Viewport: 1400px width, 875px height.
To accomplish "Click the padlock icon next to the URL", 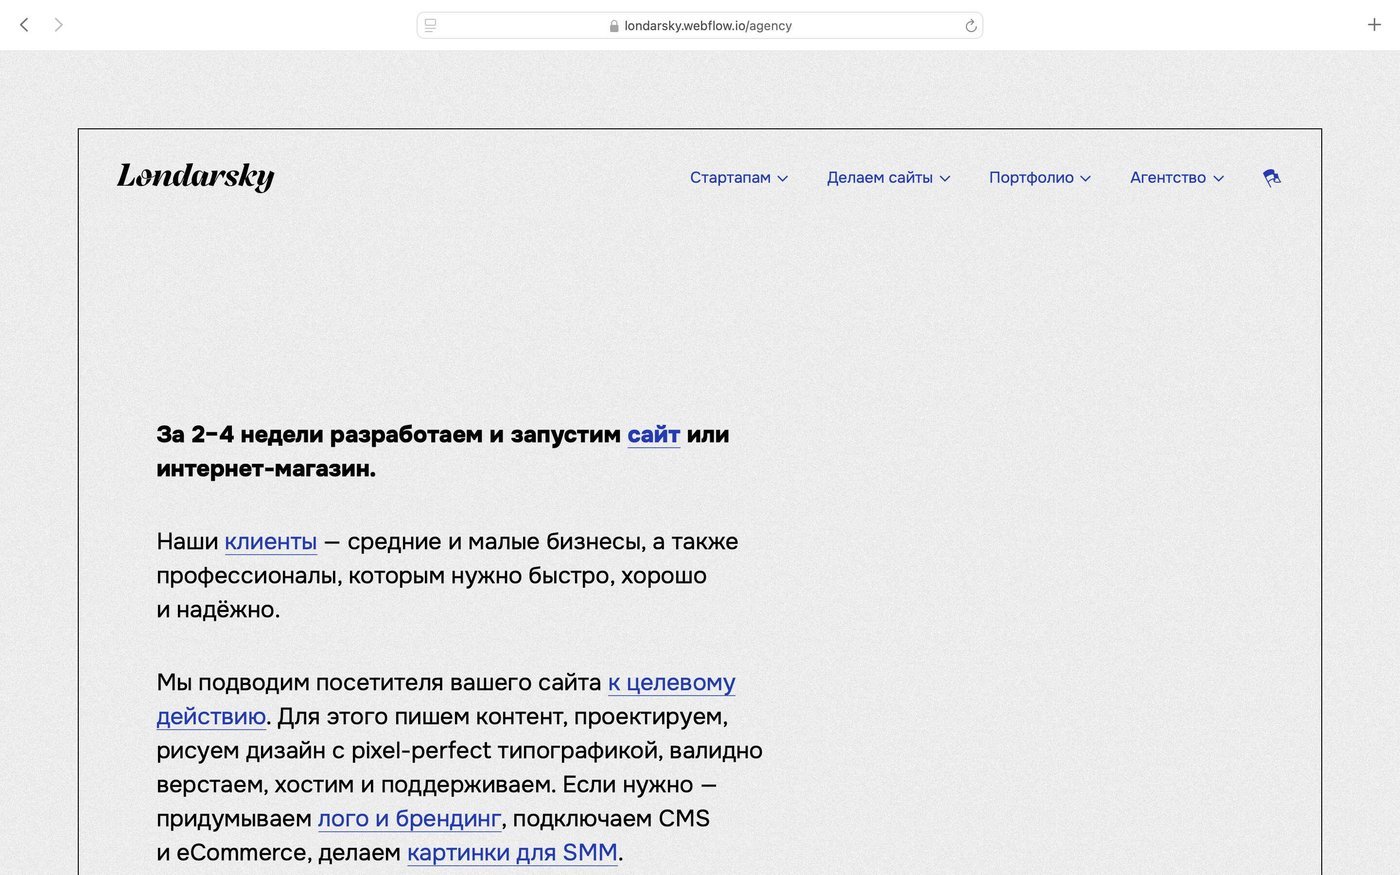I will point(612,25).
